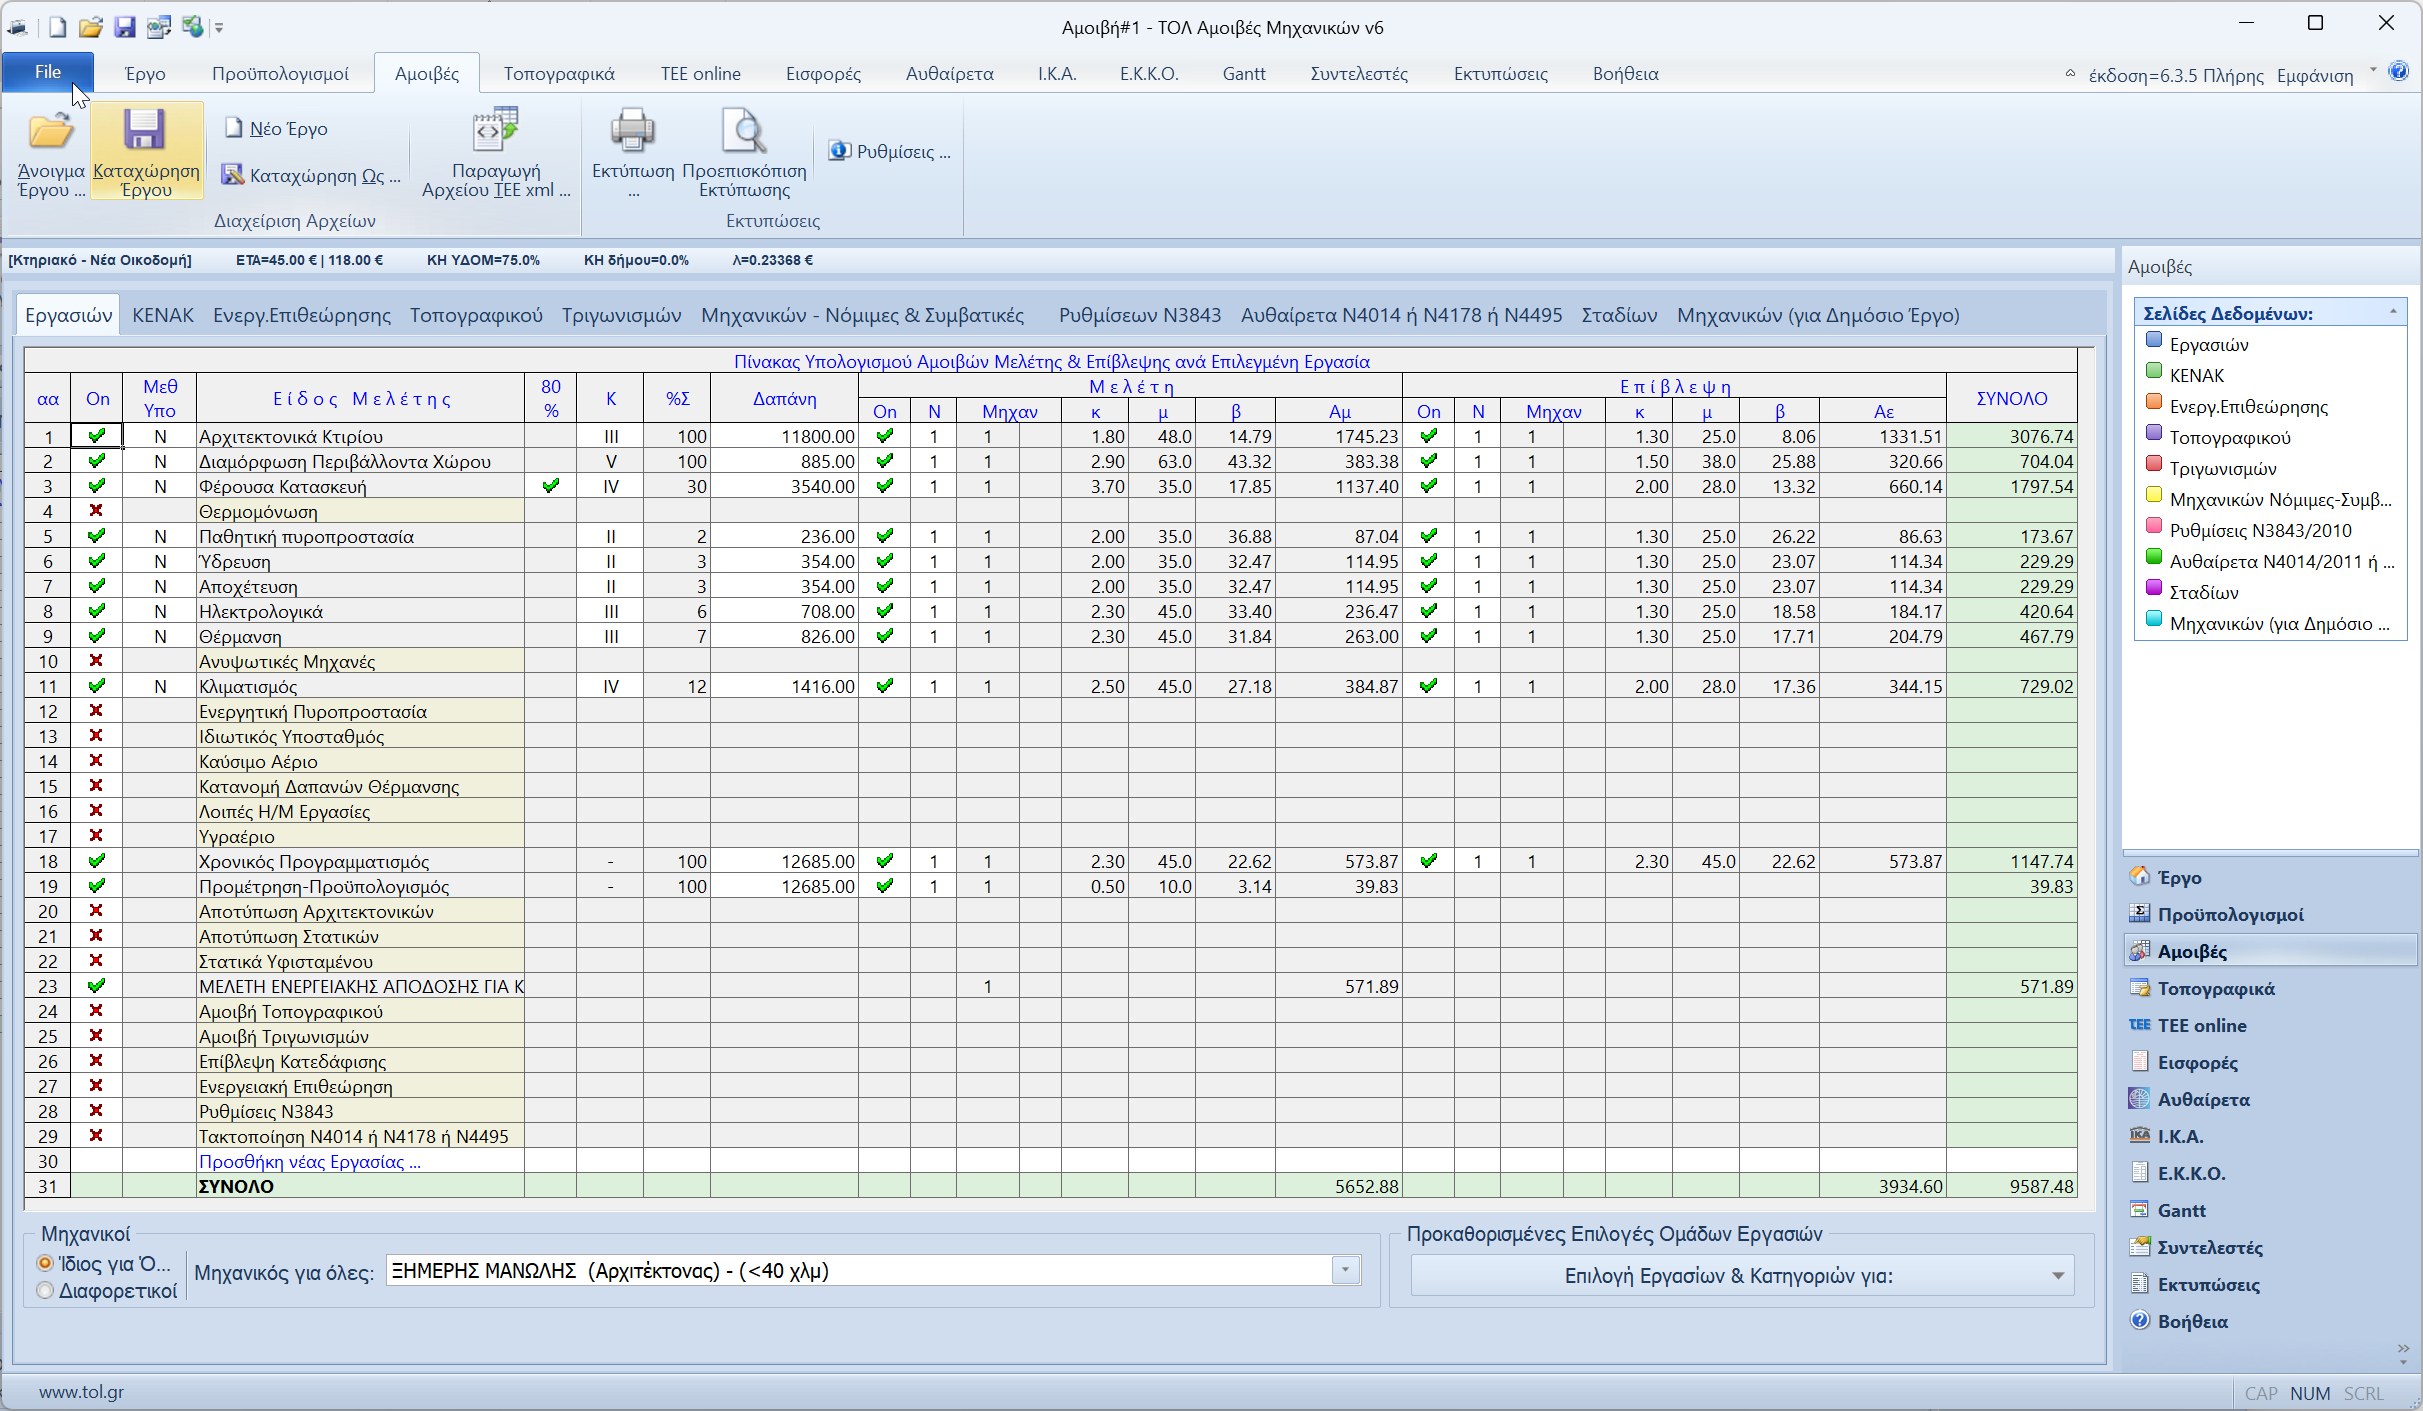Viewport: 2423px width, 1411px height.
Task: Switch to the ΚΕΝΑΚ tab
Action: [163, 315]
